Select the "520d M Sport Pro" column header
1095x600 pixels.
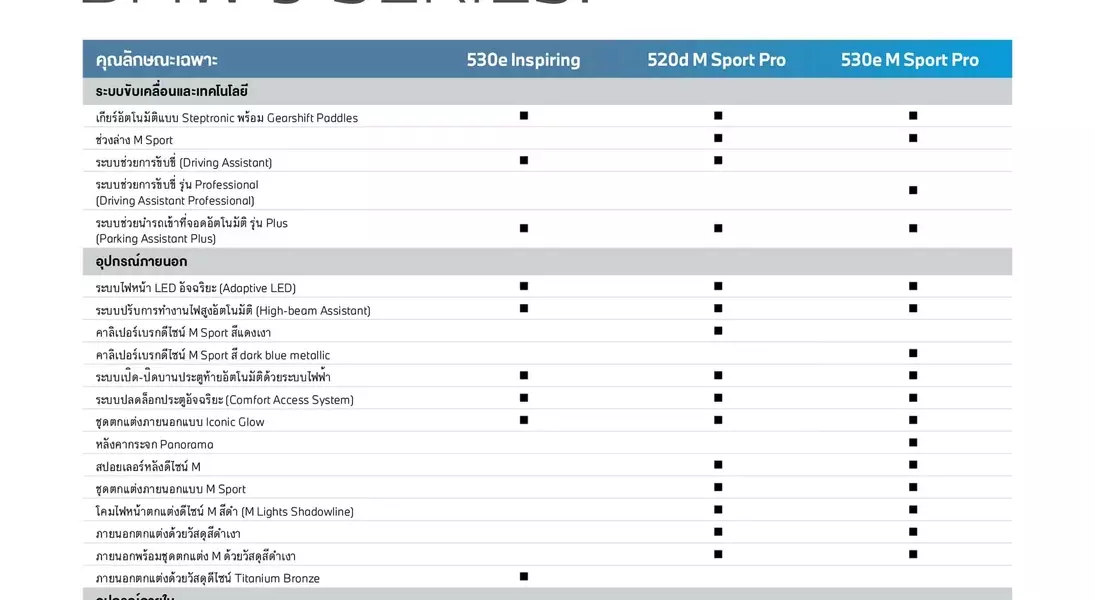pos(716,60)
